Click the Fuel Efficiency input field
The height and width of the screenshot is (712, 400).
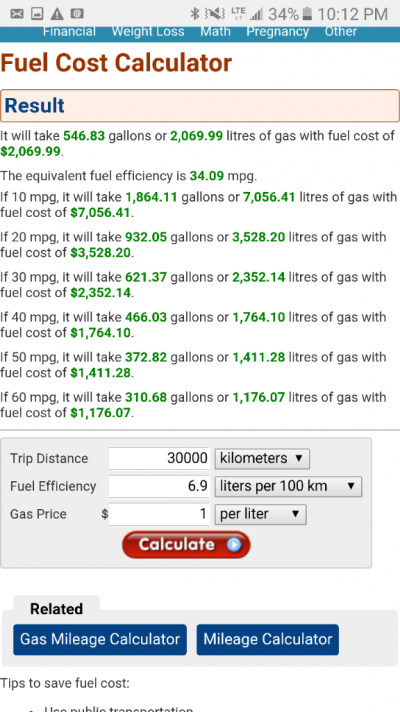[x=159, y=486]
